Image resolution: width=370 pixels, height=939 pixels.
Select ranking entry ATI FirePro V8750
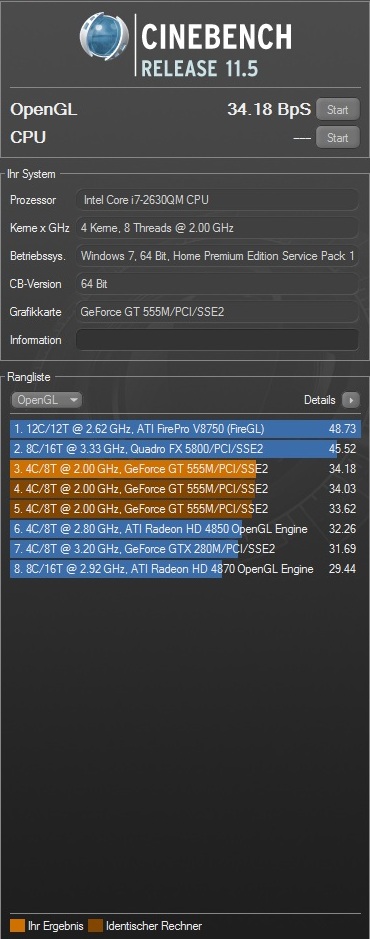click(185, 429)
